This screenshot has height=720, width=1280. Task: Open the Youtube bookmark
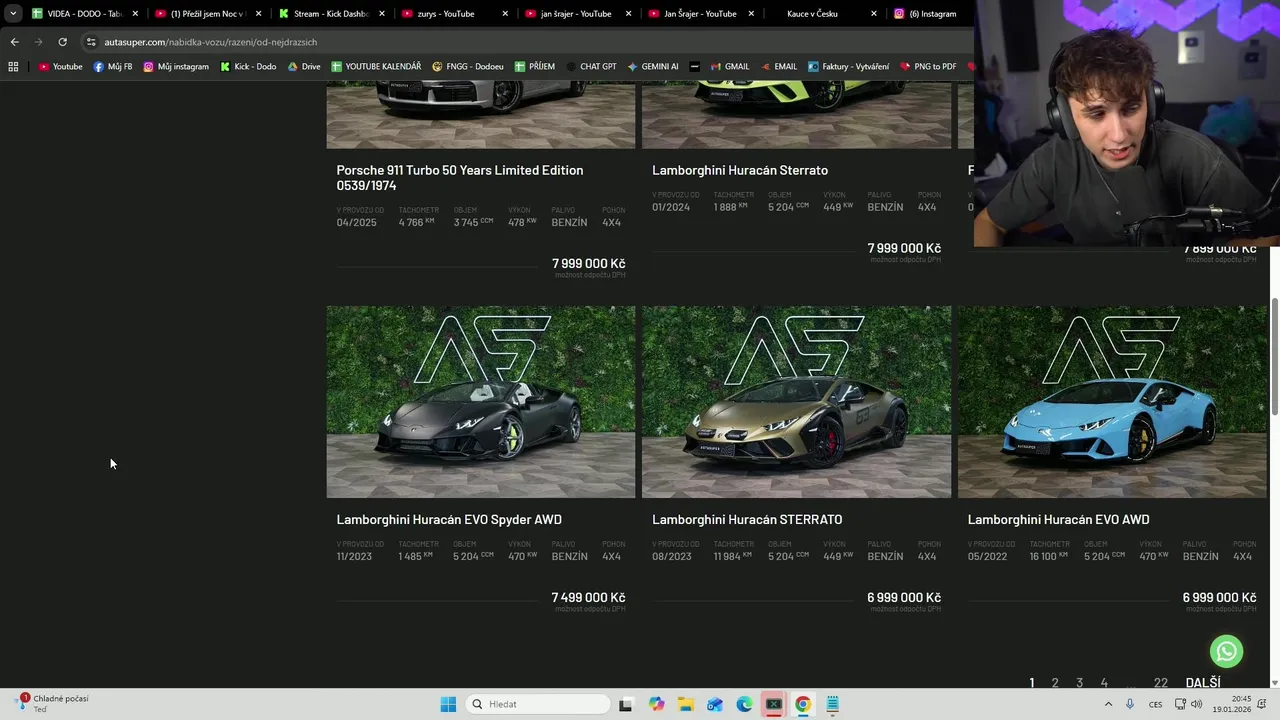[60, 67]
